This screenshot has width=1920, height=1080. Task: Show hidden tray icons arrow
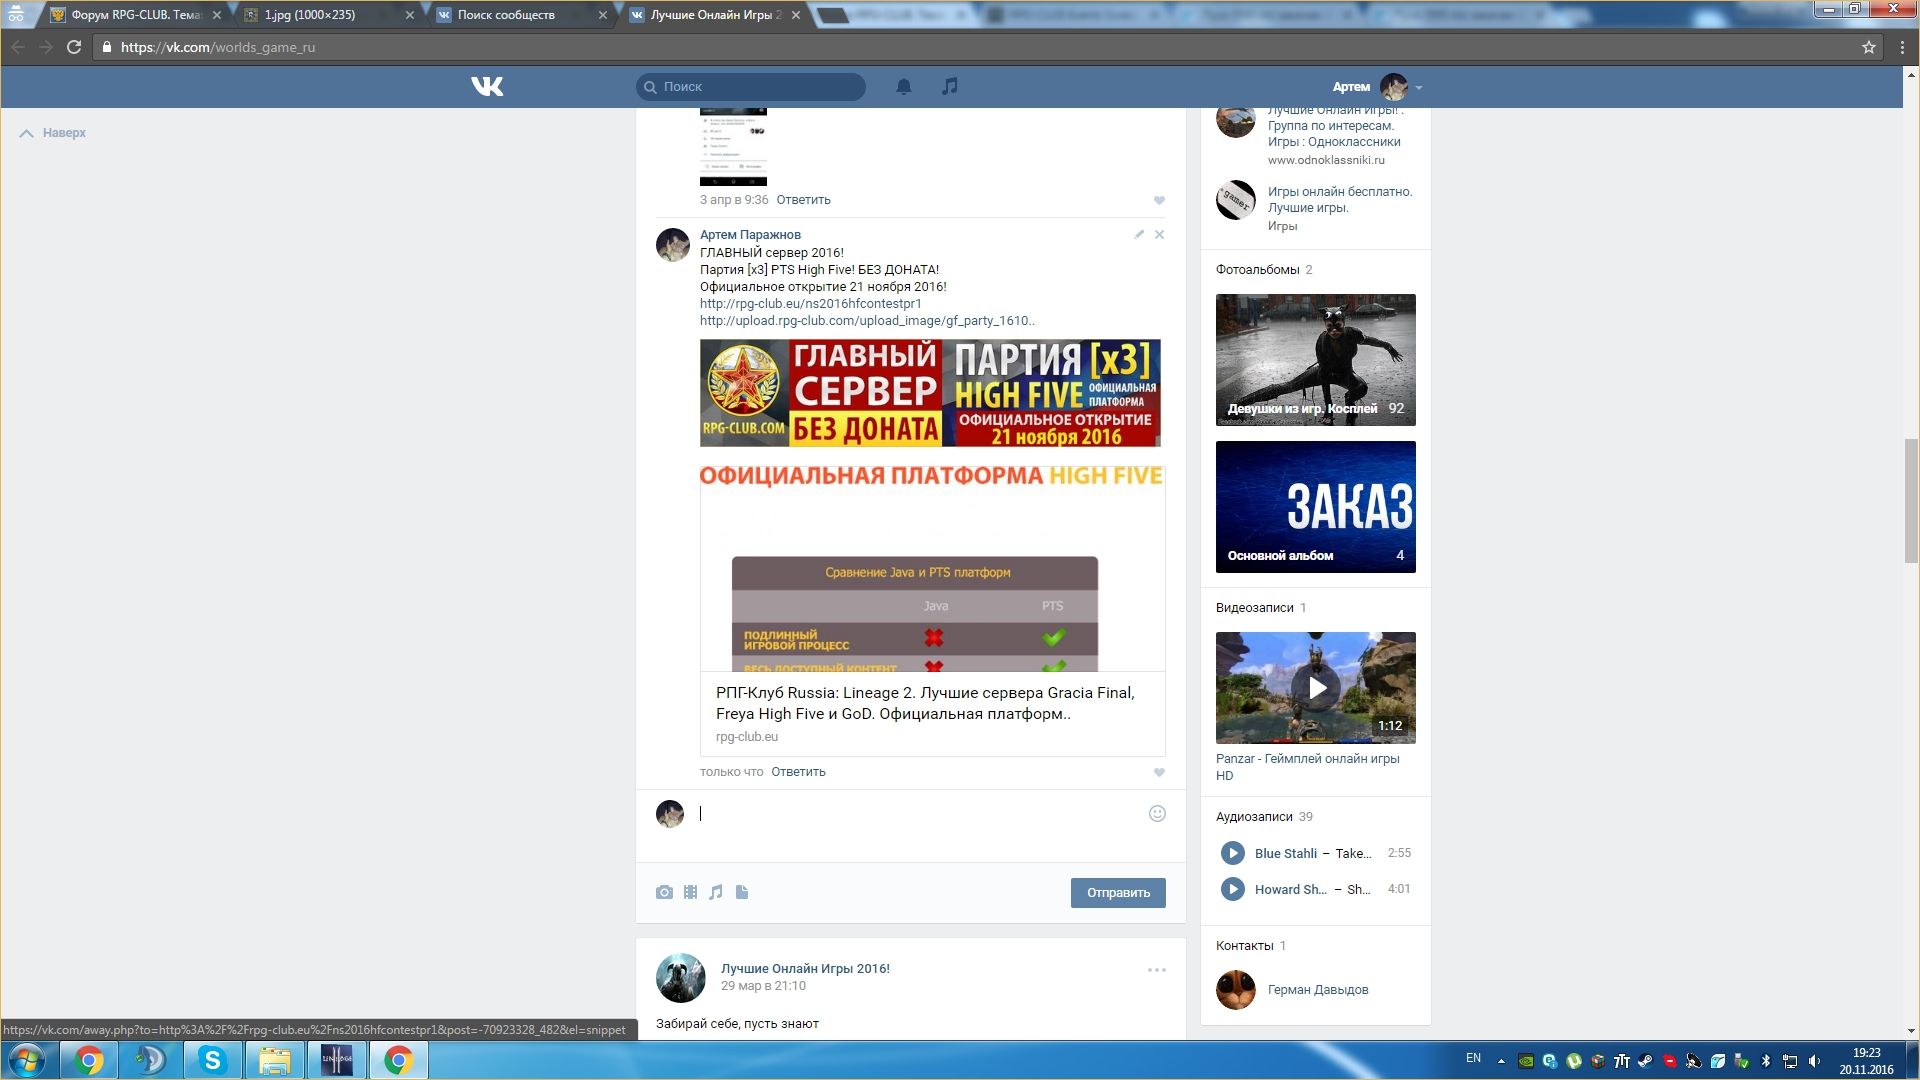click(1501, 1061)
